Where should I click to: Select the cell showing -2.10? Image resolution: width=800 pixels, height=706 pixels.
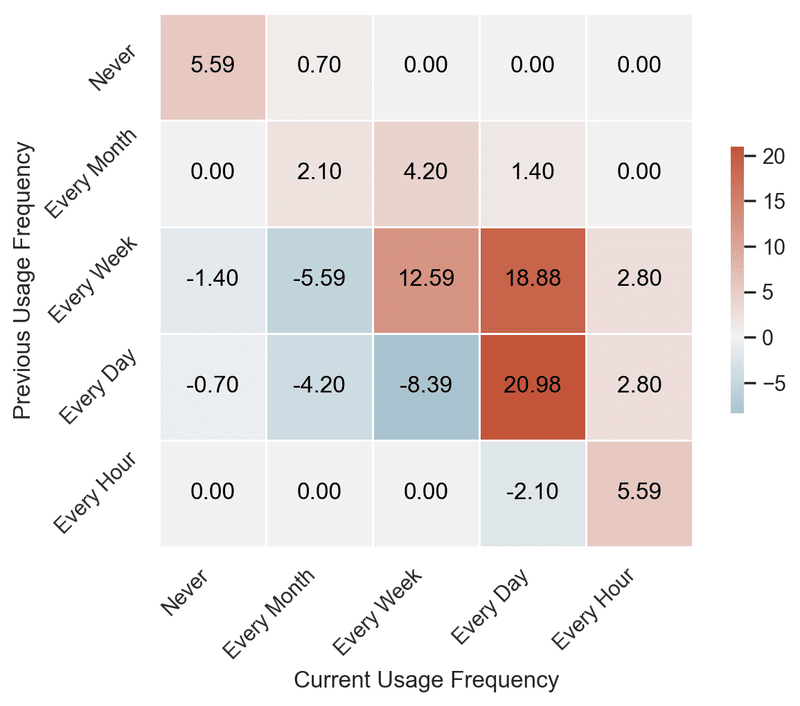point(533,492)
